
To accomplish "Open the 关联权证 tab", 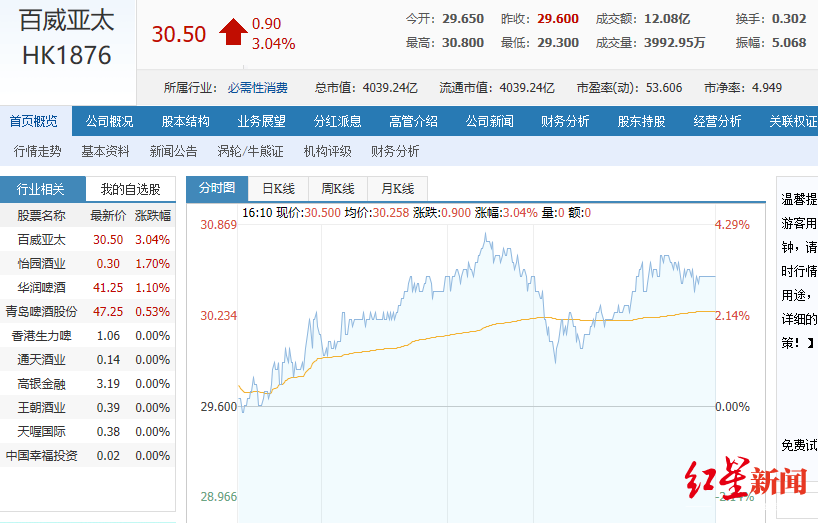I will 793,121.
